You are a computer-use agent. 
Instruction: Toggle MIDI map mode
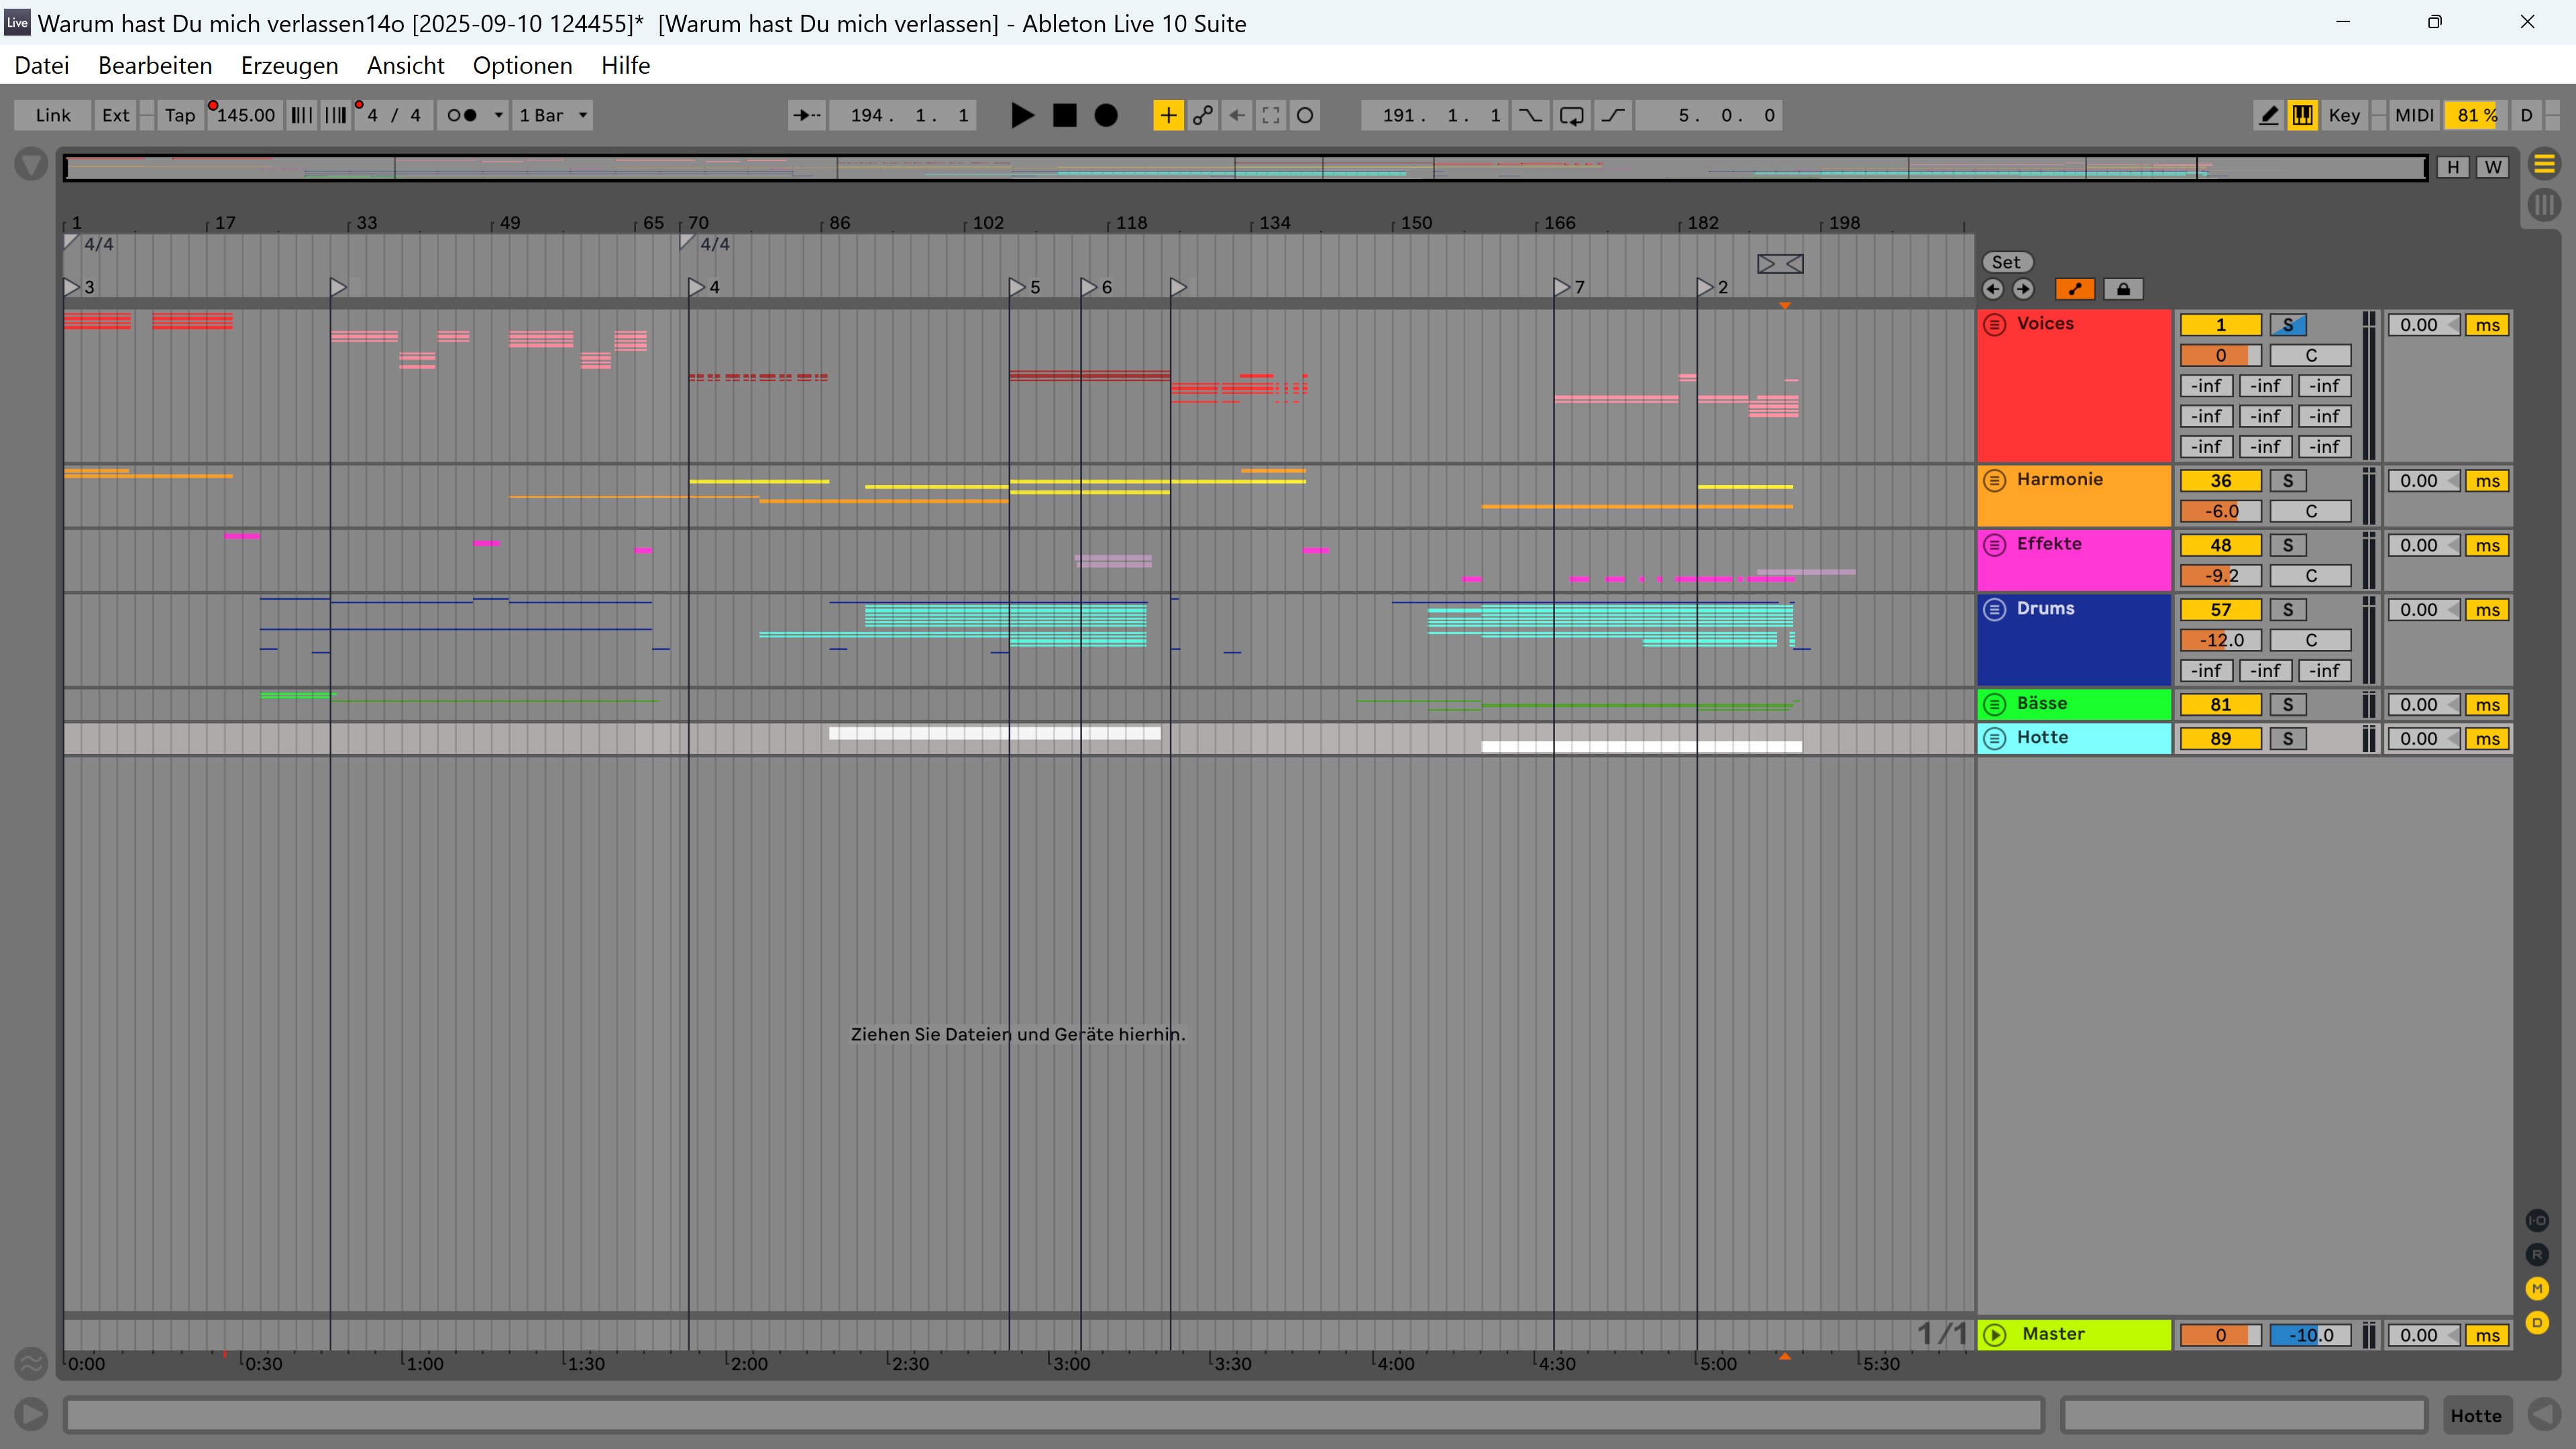point(2414,115)
